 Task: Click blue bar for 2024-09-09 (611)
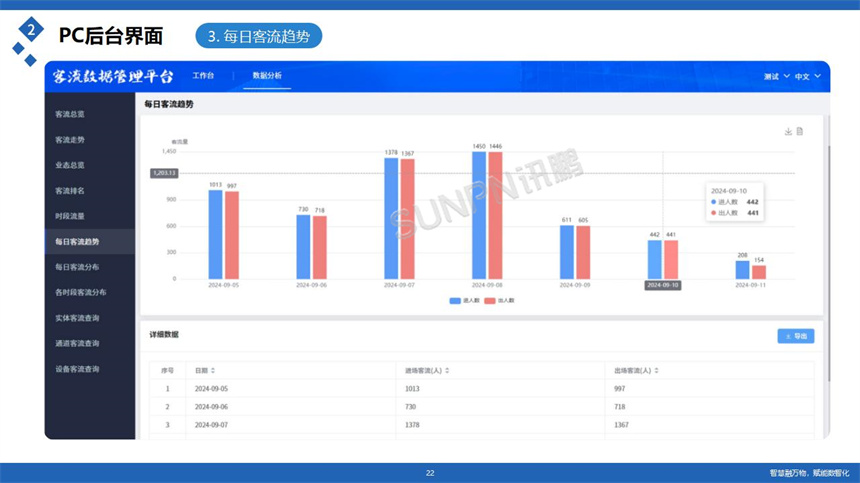pyautogui.click(x=567, y=252)
